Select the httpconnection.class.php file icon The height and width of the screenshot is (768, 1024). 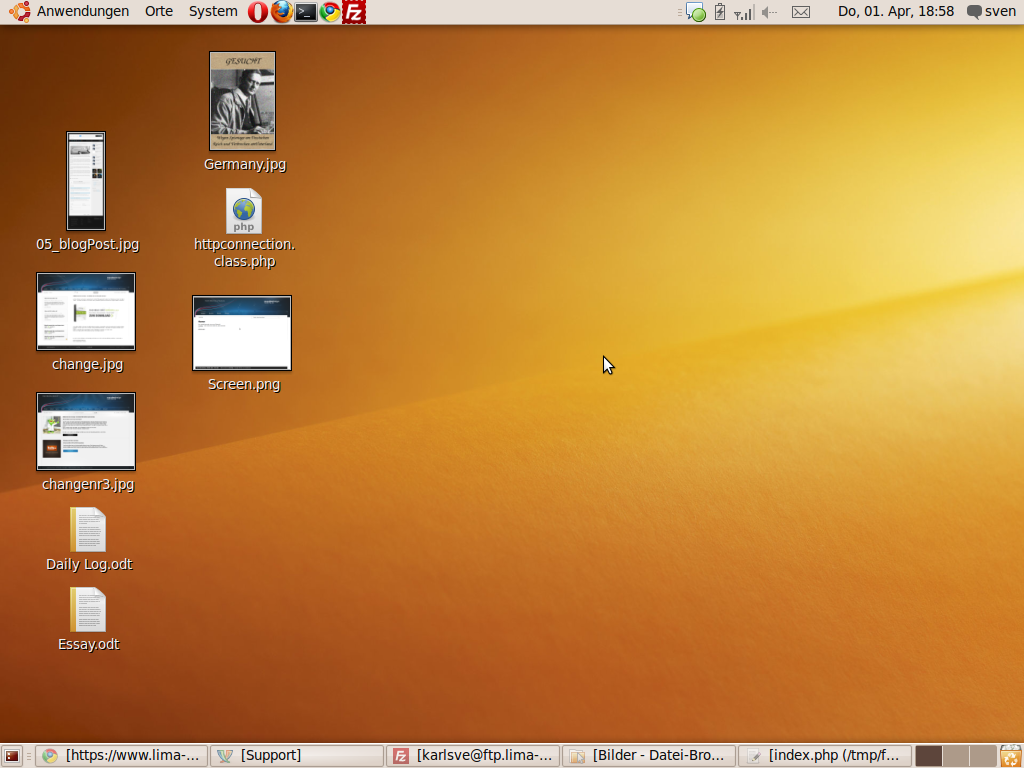click(x=244, y=211)
